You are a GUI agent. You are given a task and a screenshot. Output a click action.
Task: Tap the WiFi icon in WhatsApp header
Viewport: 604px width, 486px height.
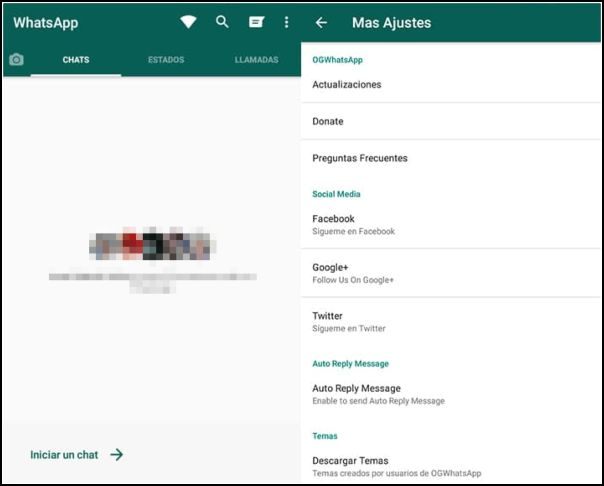click(188, 22)
